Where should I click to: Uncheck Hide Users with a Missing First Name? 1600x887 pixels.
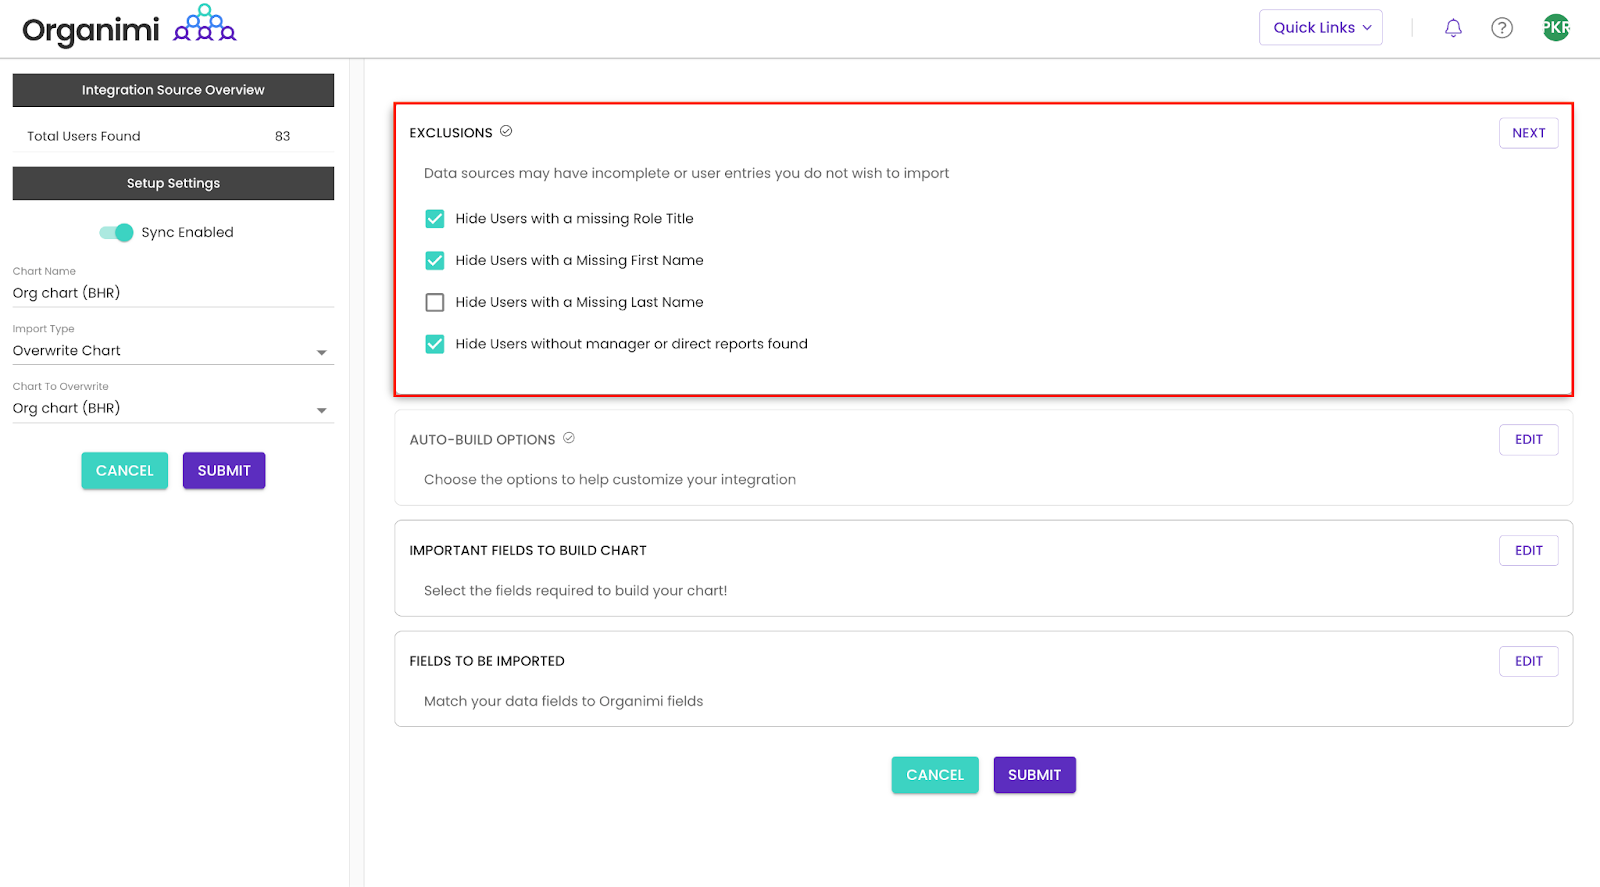click(x=435, y=261)
